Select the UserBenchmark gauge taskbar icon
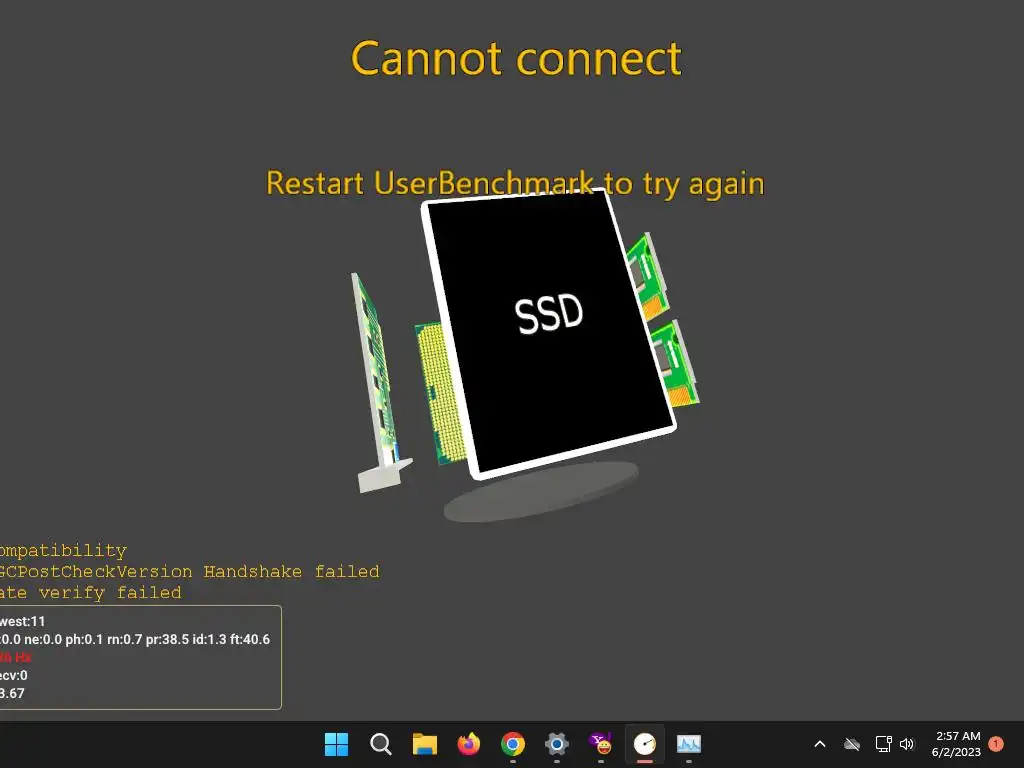This screenshot has width=1024, height=768. (645, 744)
